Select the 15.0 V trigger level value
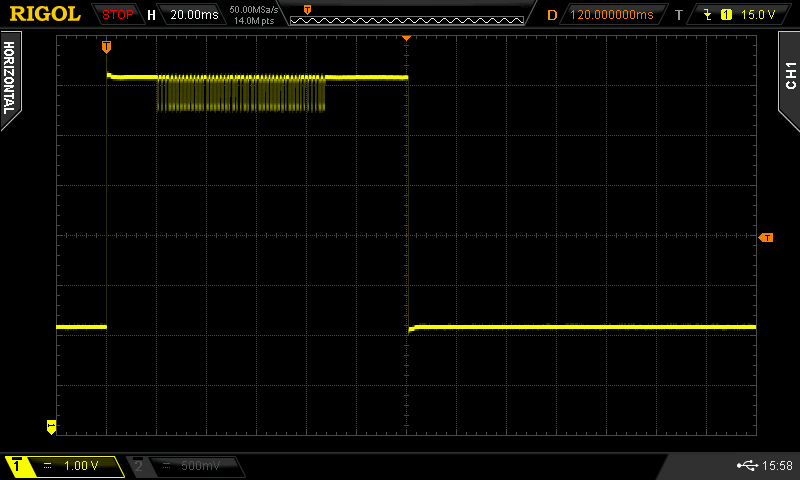 pos(757,15)
